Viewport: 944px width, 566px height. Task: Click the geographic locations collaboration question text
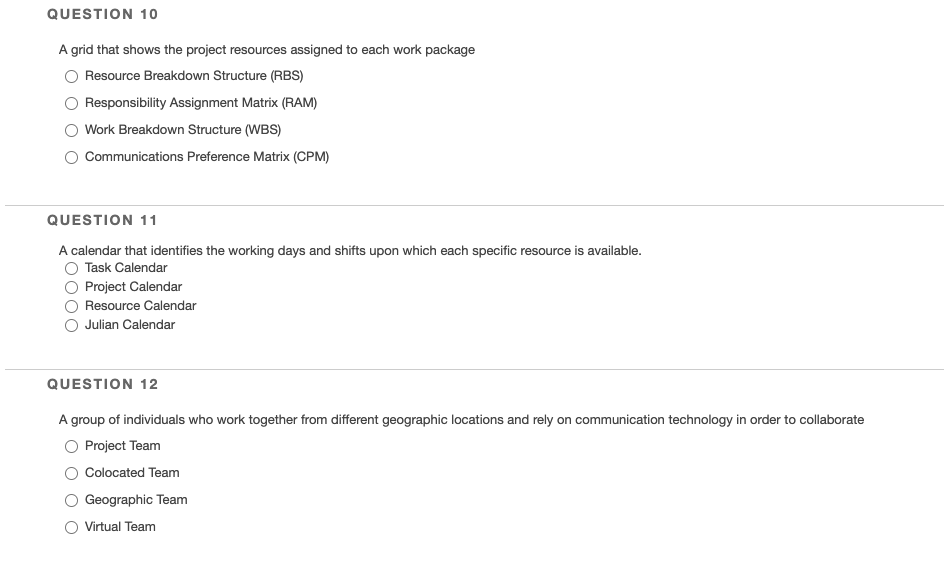(x=461, y=420)
